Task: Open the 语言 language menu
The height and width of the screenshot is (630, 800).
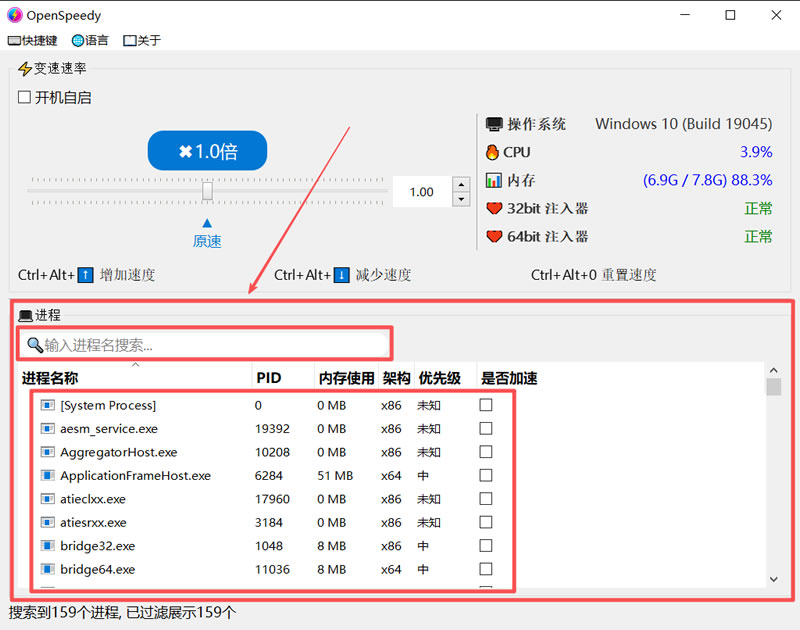Action: 90,40
